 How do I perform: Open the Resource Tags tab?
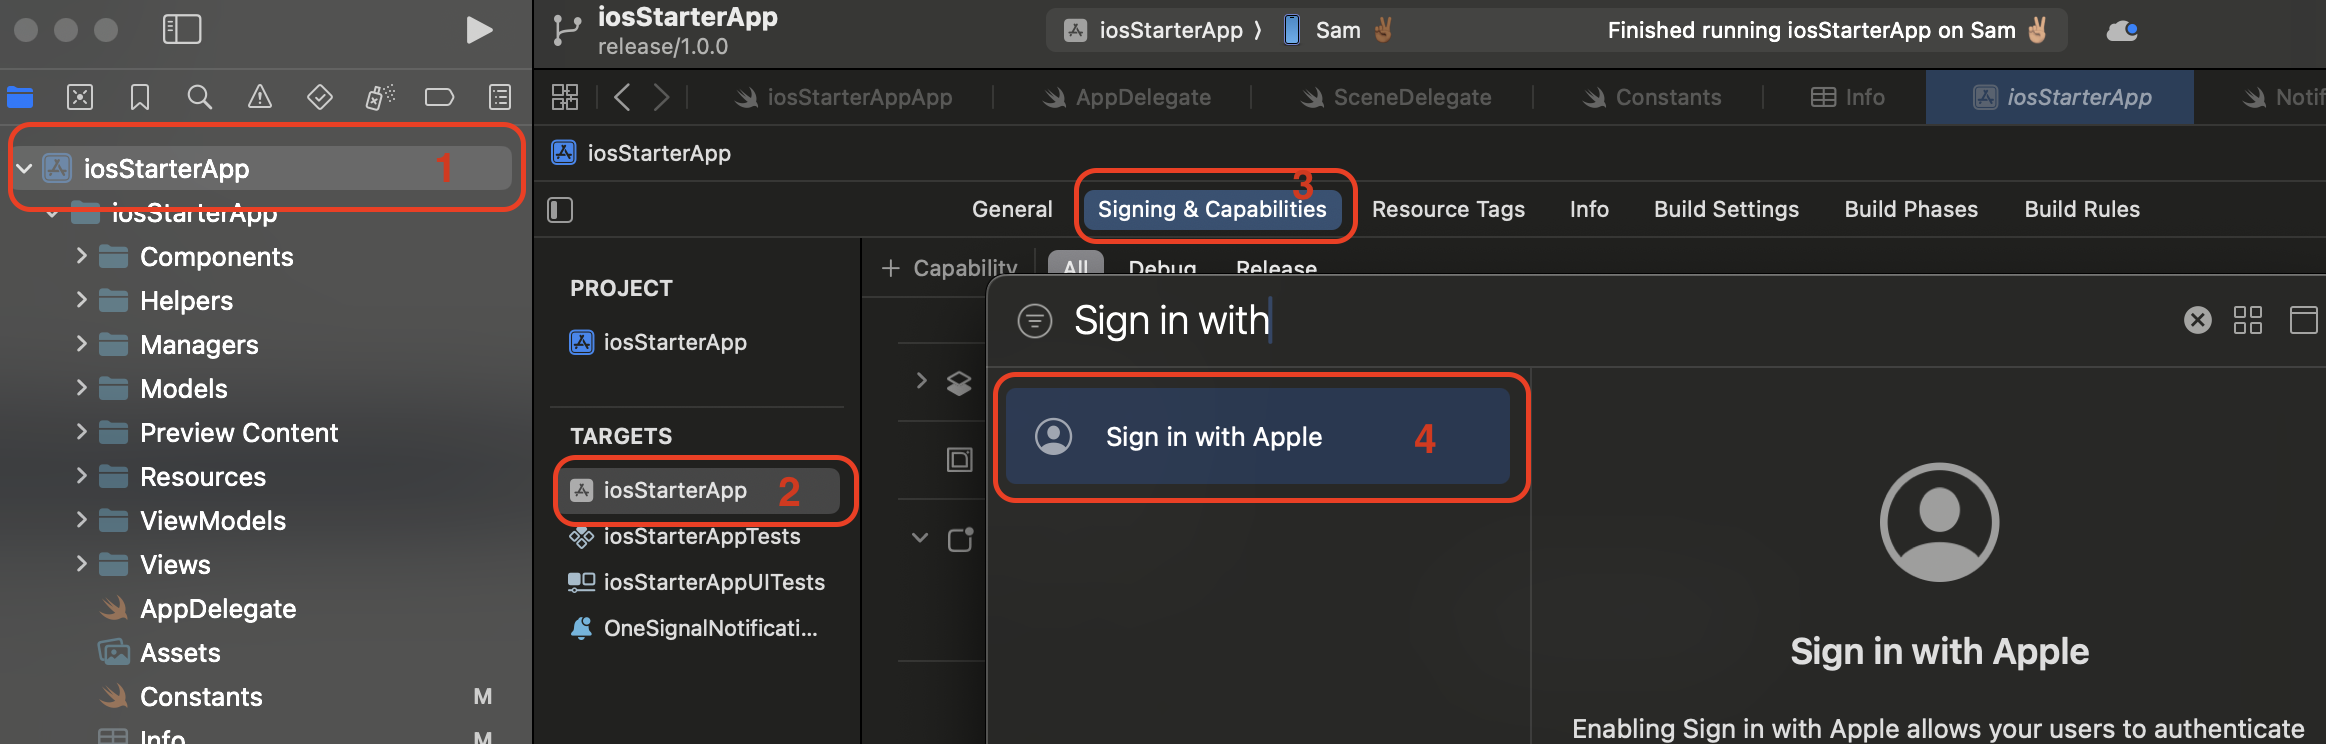[x=1448, y=209]
